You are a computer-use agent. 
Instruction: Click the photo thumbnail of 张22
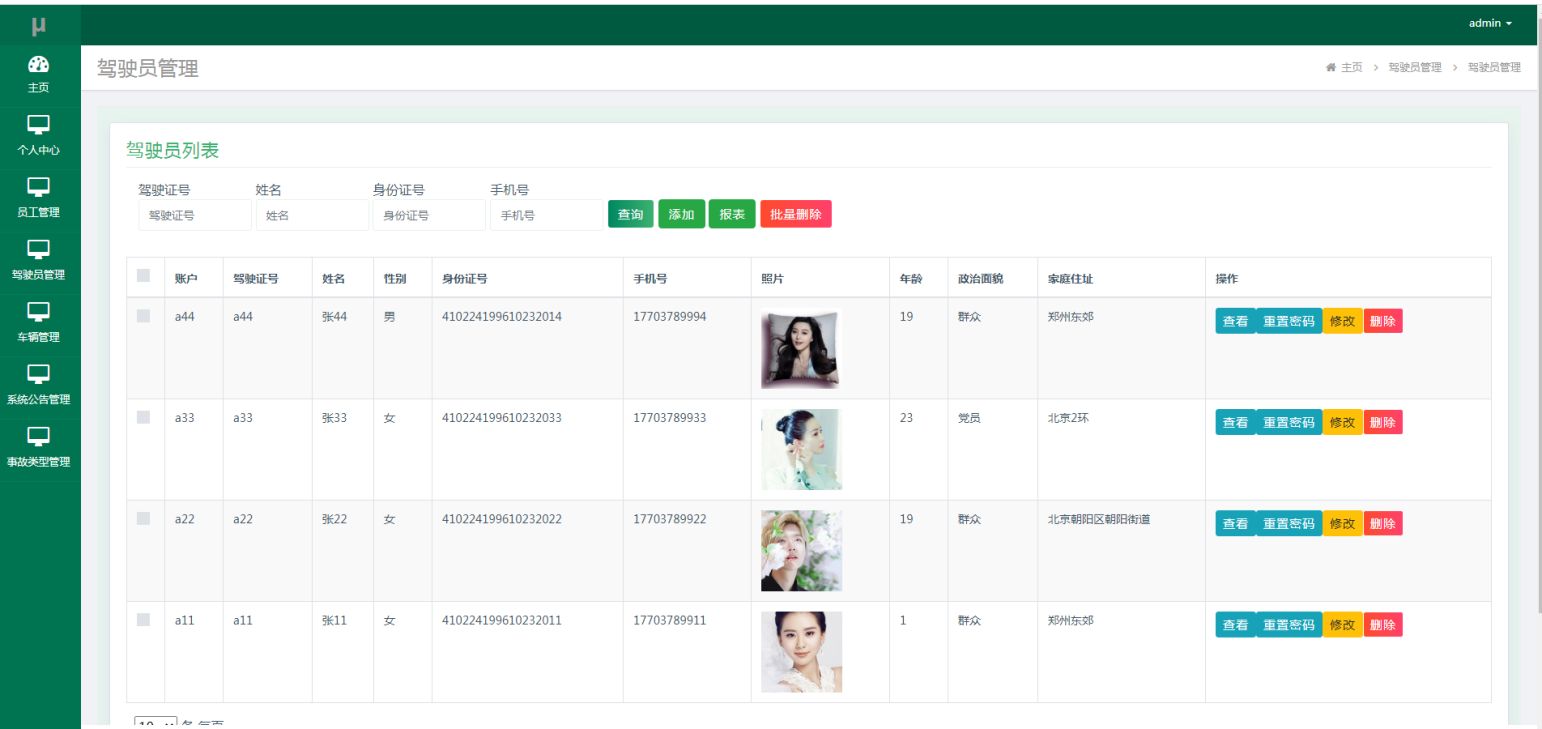tap(801, 551)
